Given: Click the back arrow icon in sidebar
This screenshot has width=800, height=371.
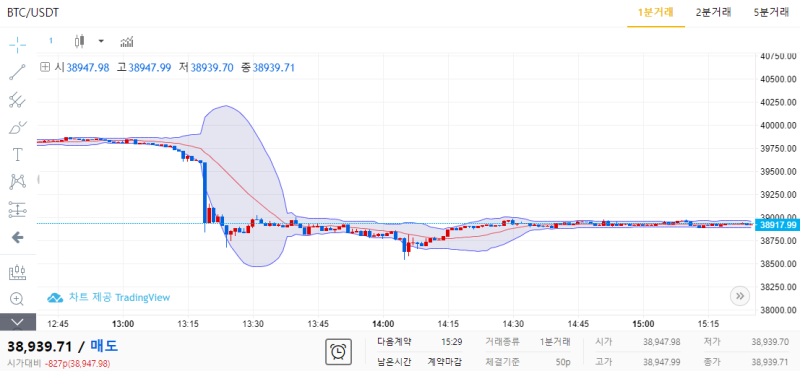Looking at the screenshot, I should click(18, 237).
